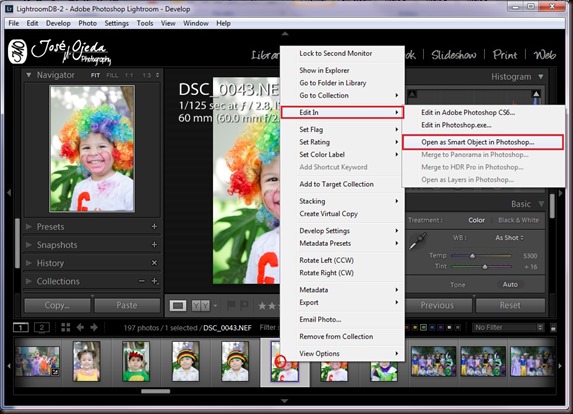Click the Collections minus icon
Image resolution: width=573 pixels, height=414 pixels.
click(x=142, y=281)
